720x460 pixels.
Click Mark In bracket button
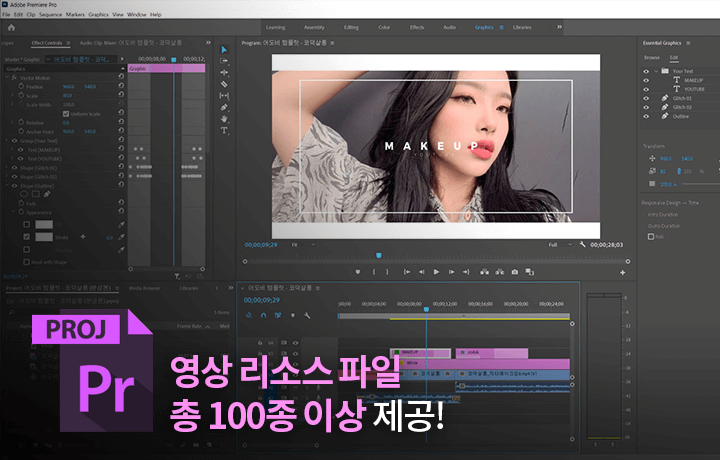[x=374, y=272]
